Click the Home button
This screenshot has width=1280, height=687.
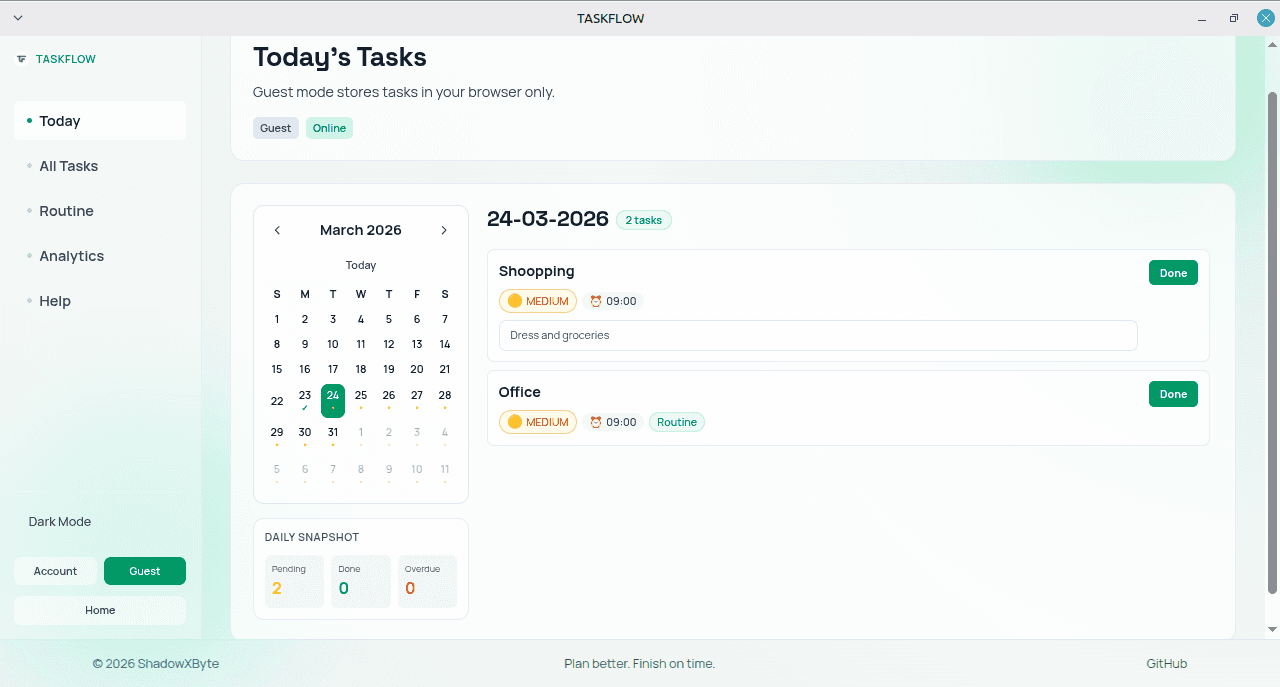pyautogui.click(x=100, y=610)
